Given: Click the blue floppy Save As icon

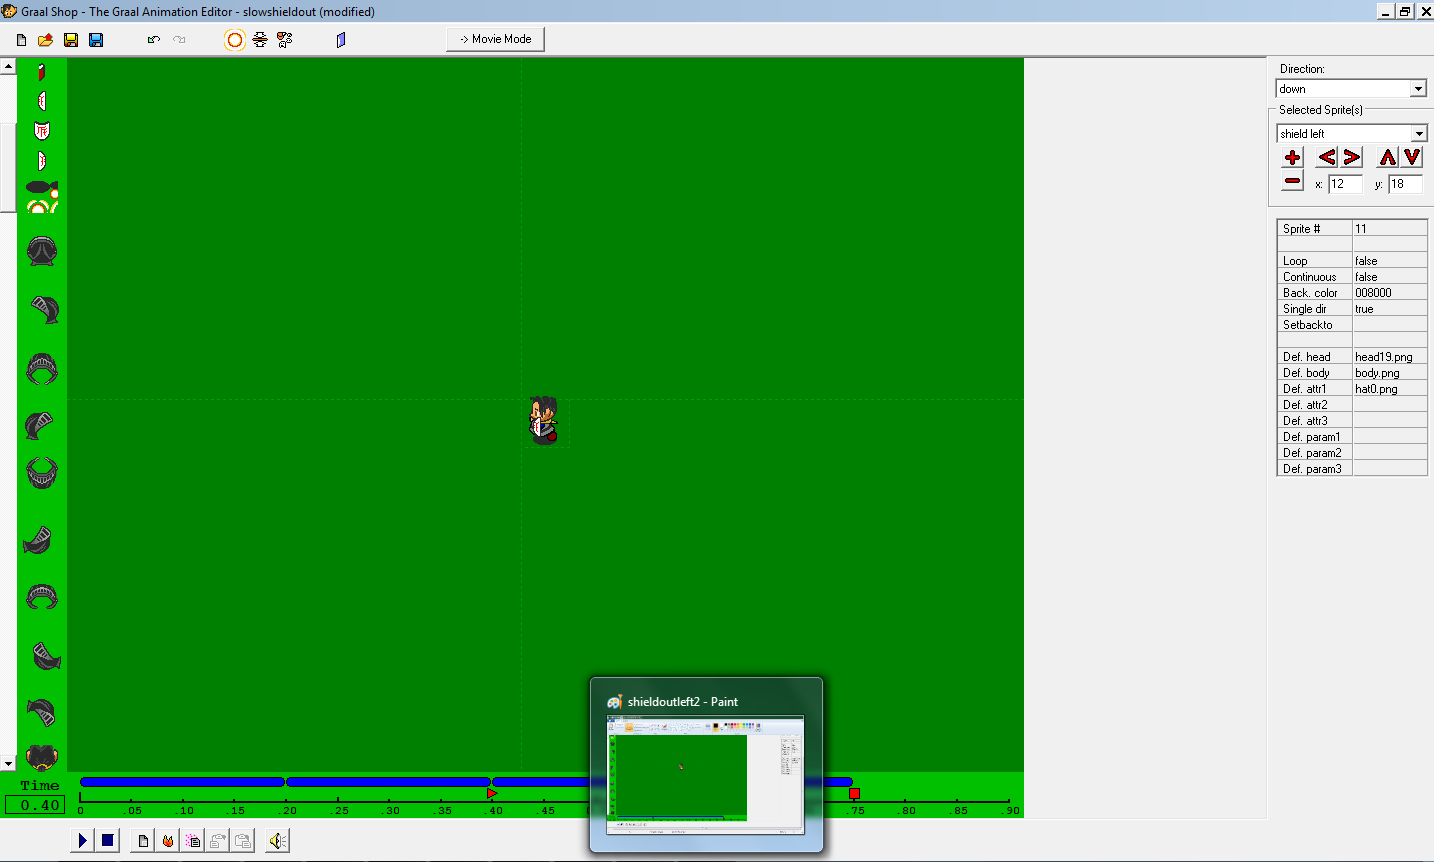Looking at the screenshot, I should [96, 40].
